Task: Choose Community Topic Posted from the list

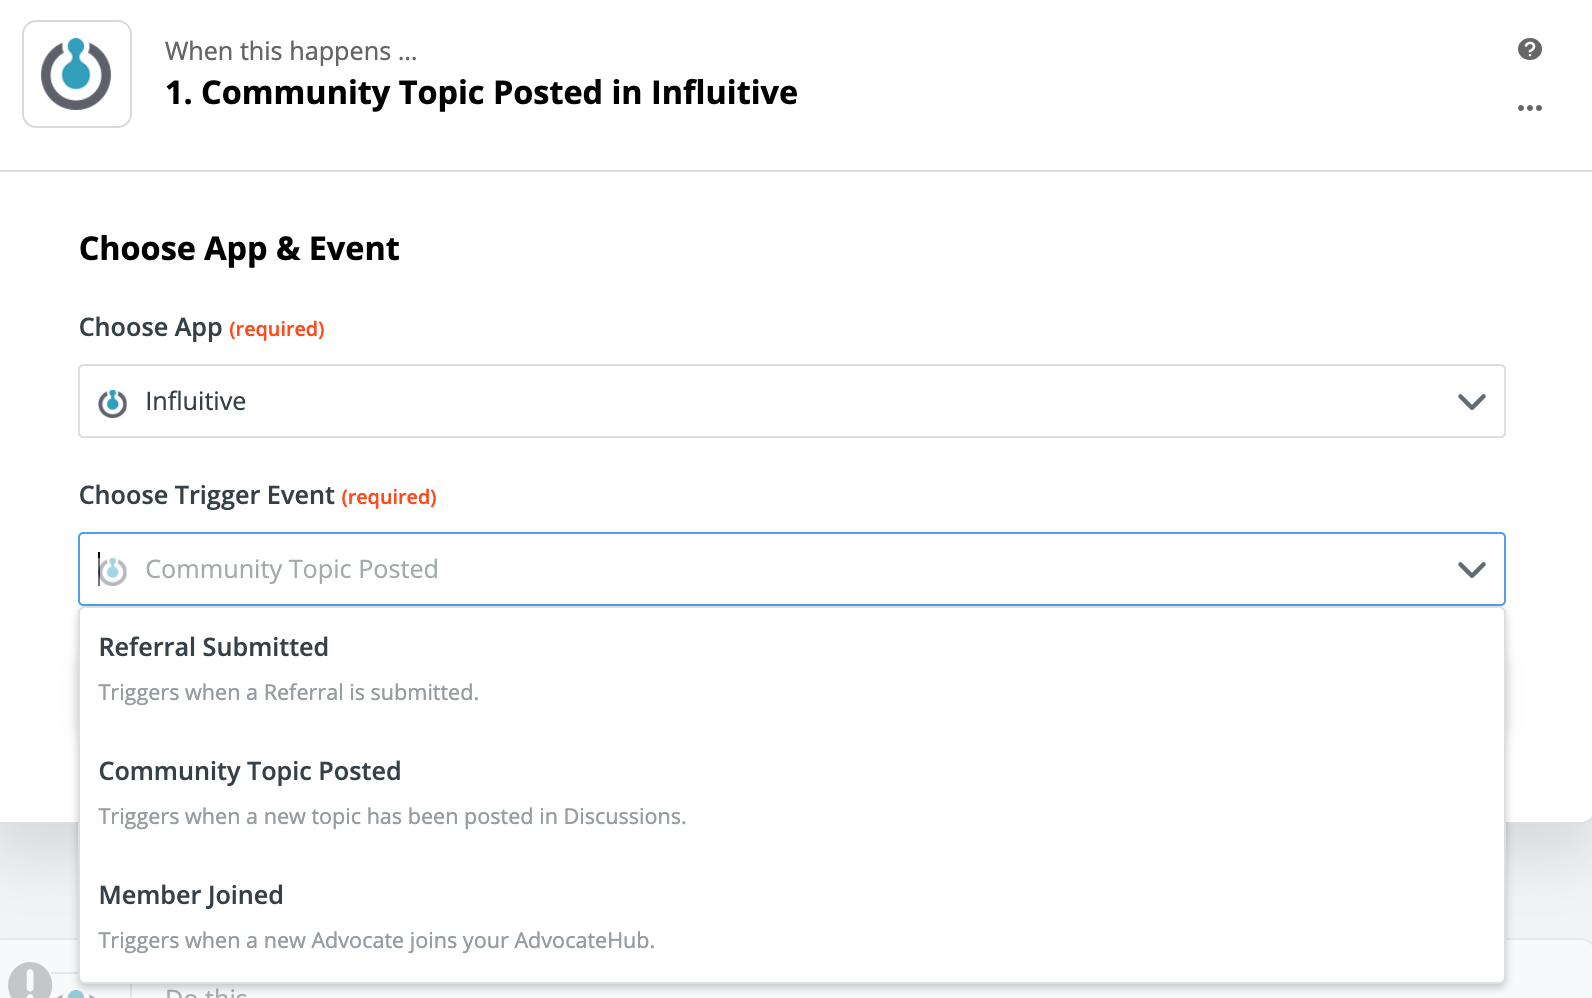Action: [x=250, y=772]
